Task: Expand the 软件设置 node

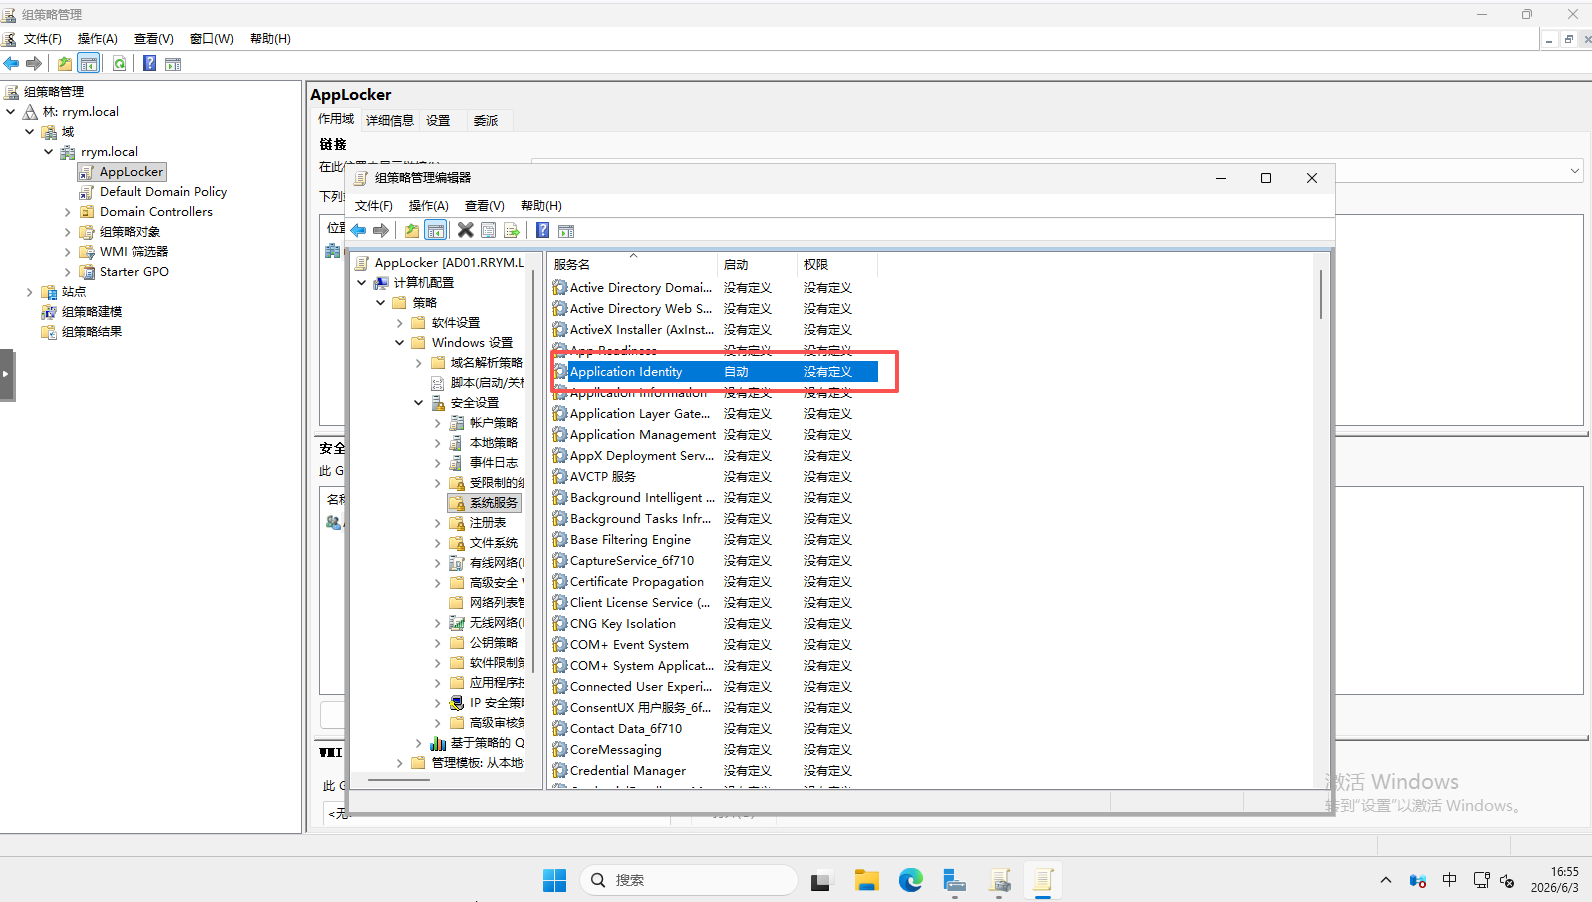Action: click(400, 323)
